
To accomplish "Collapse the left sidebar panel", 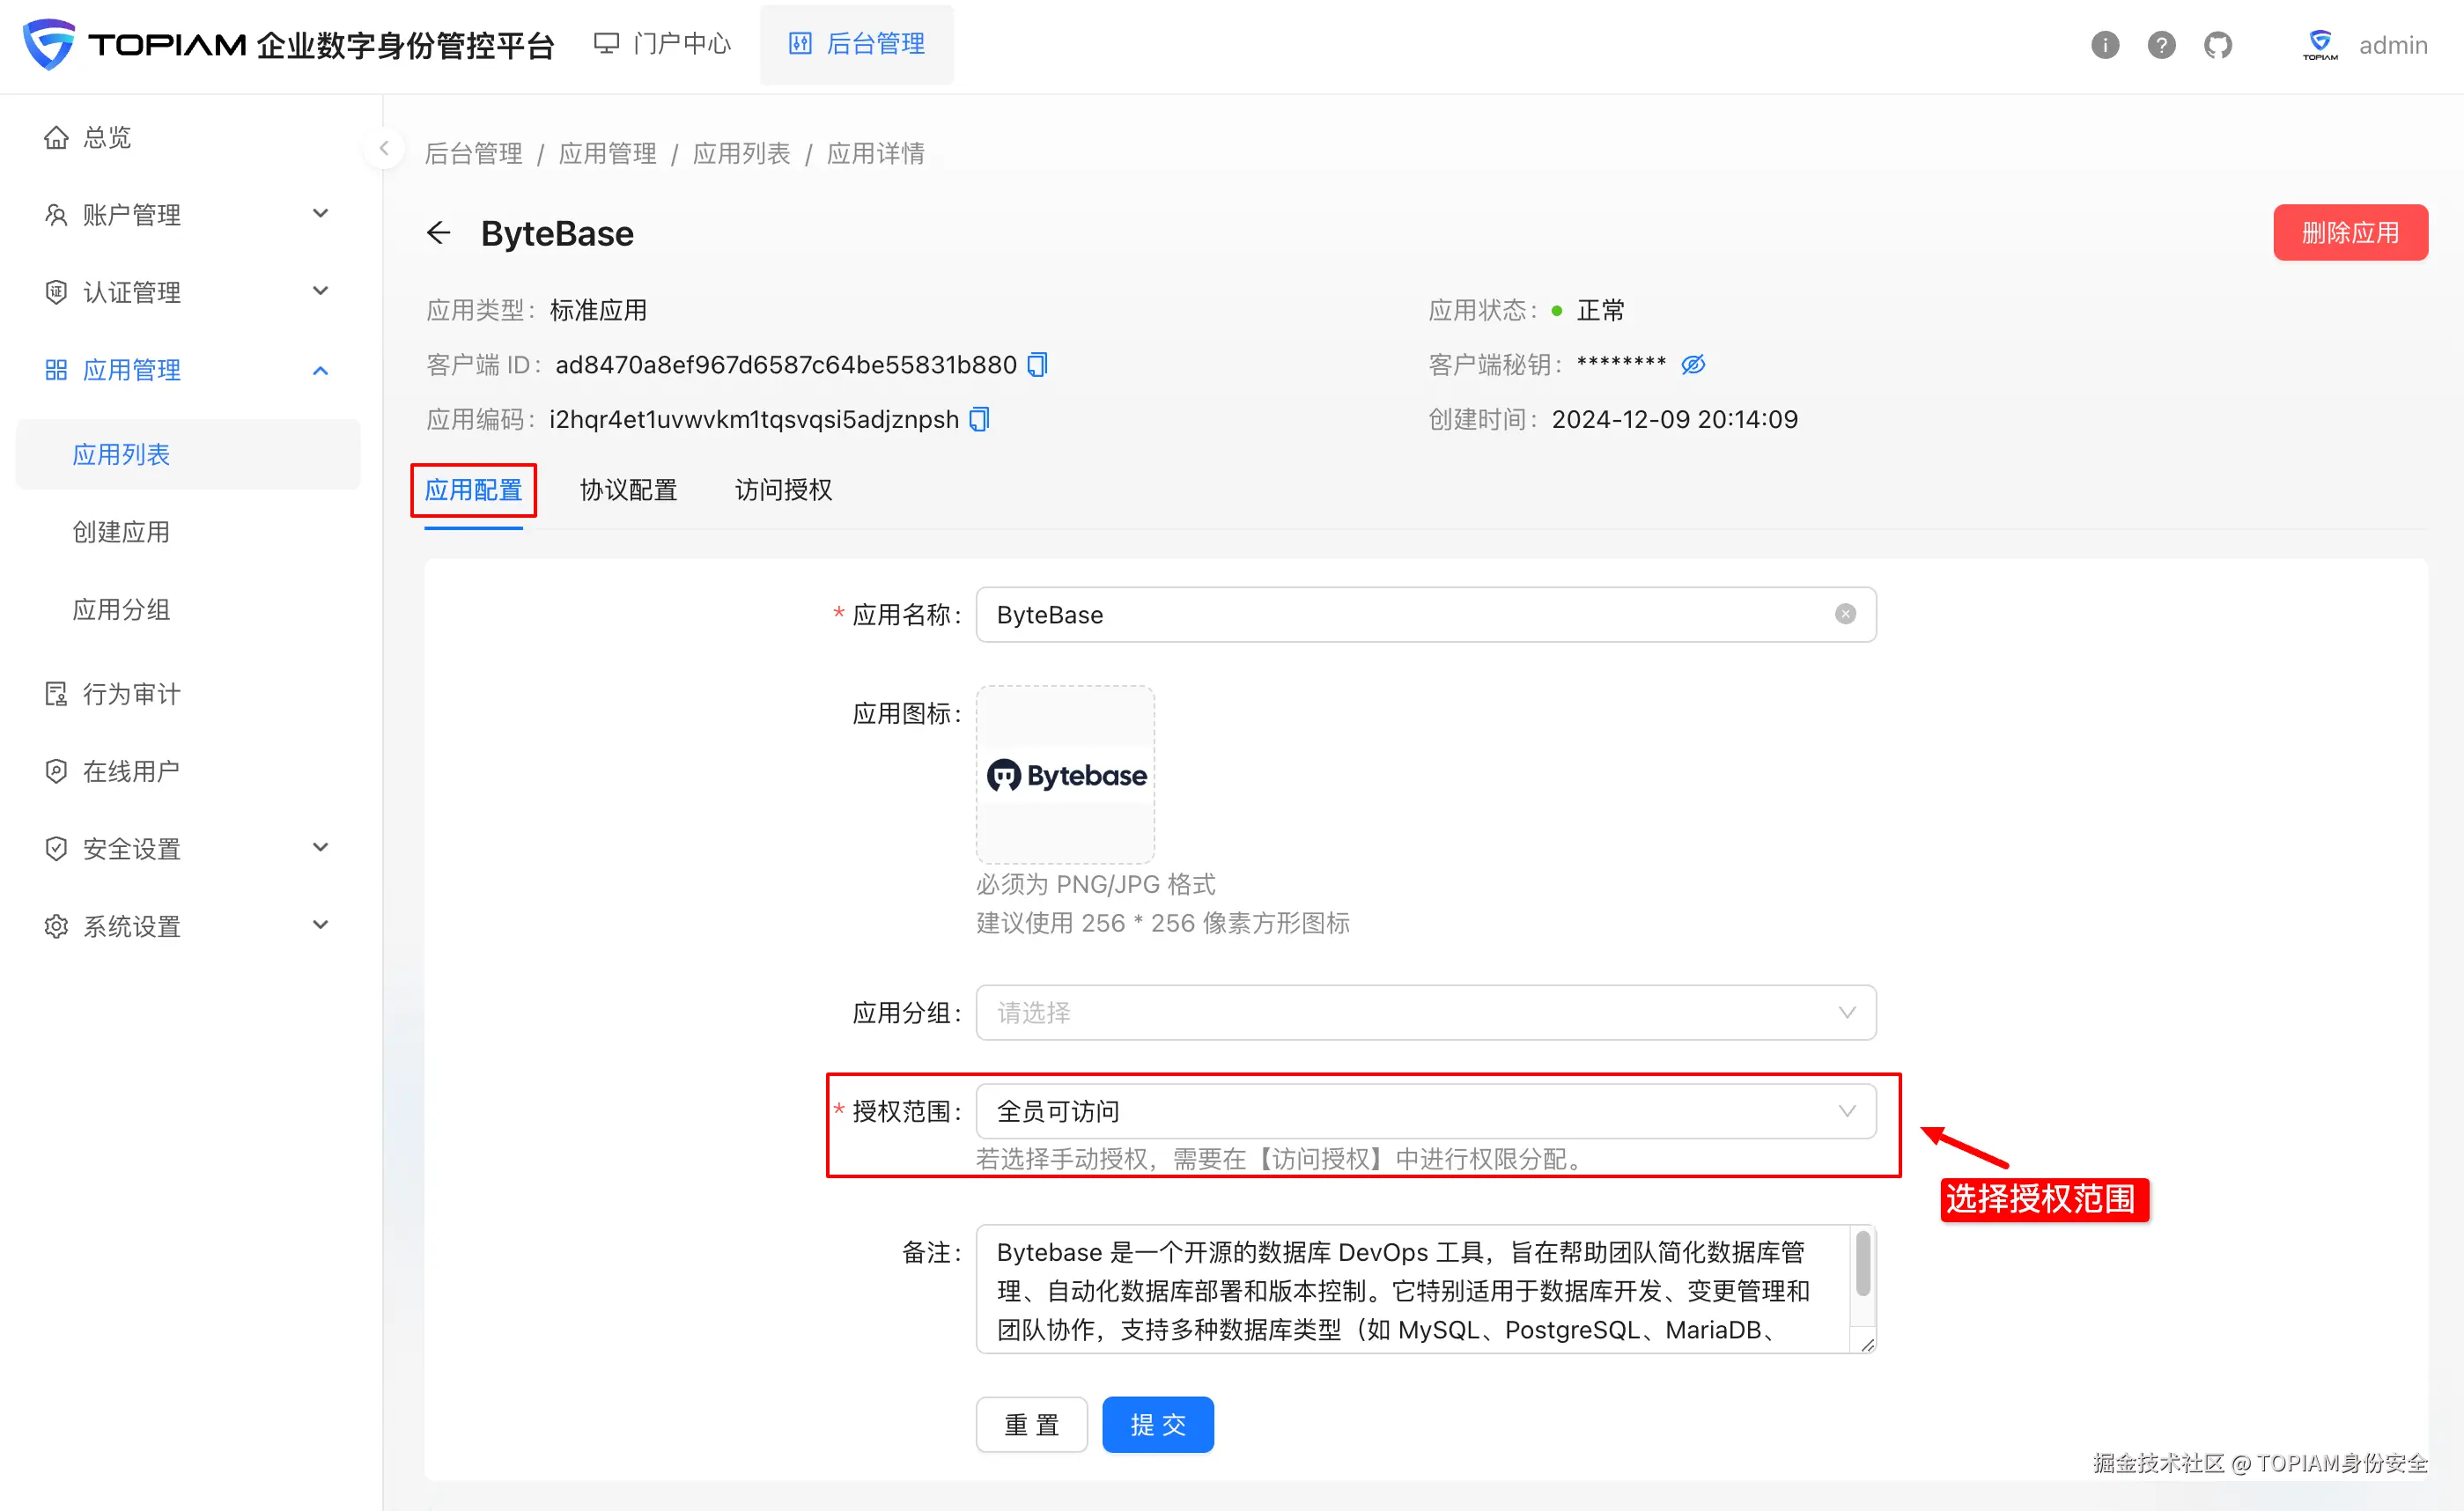I will tap(384, 149).
